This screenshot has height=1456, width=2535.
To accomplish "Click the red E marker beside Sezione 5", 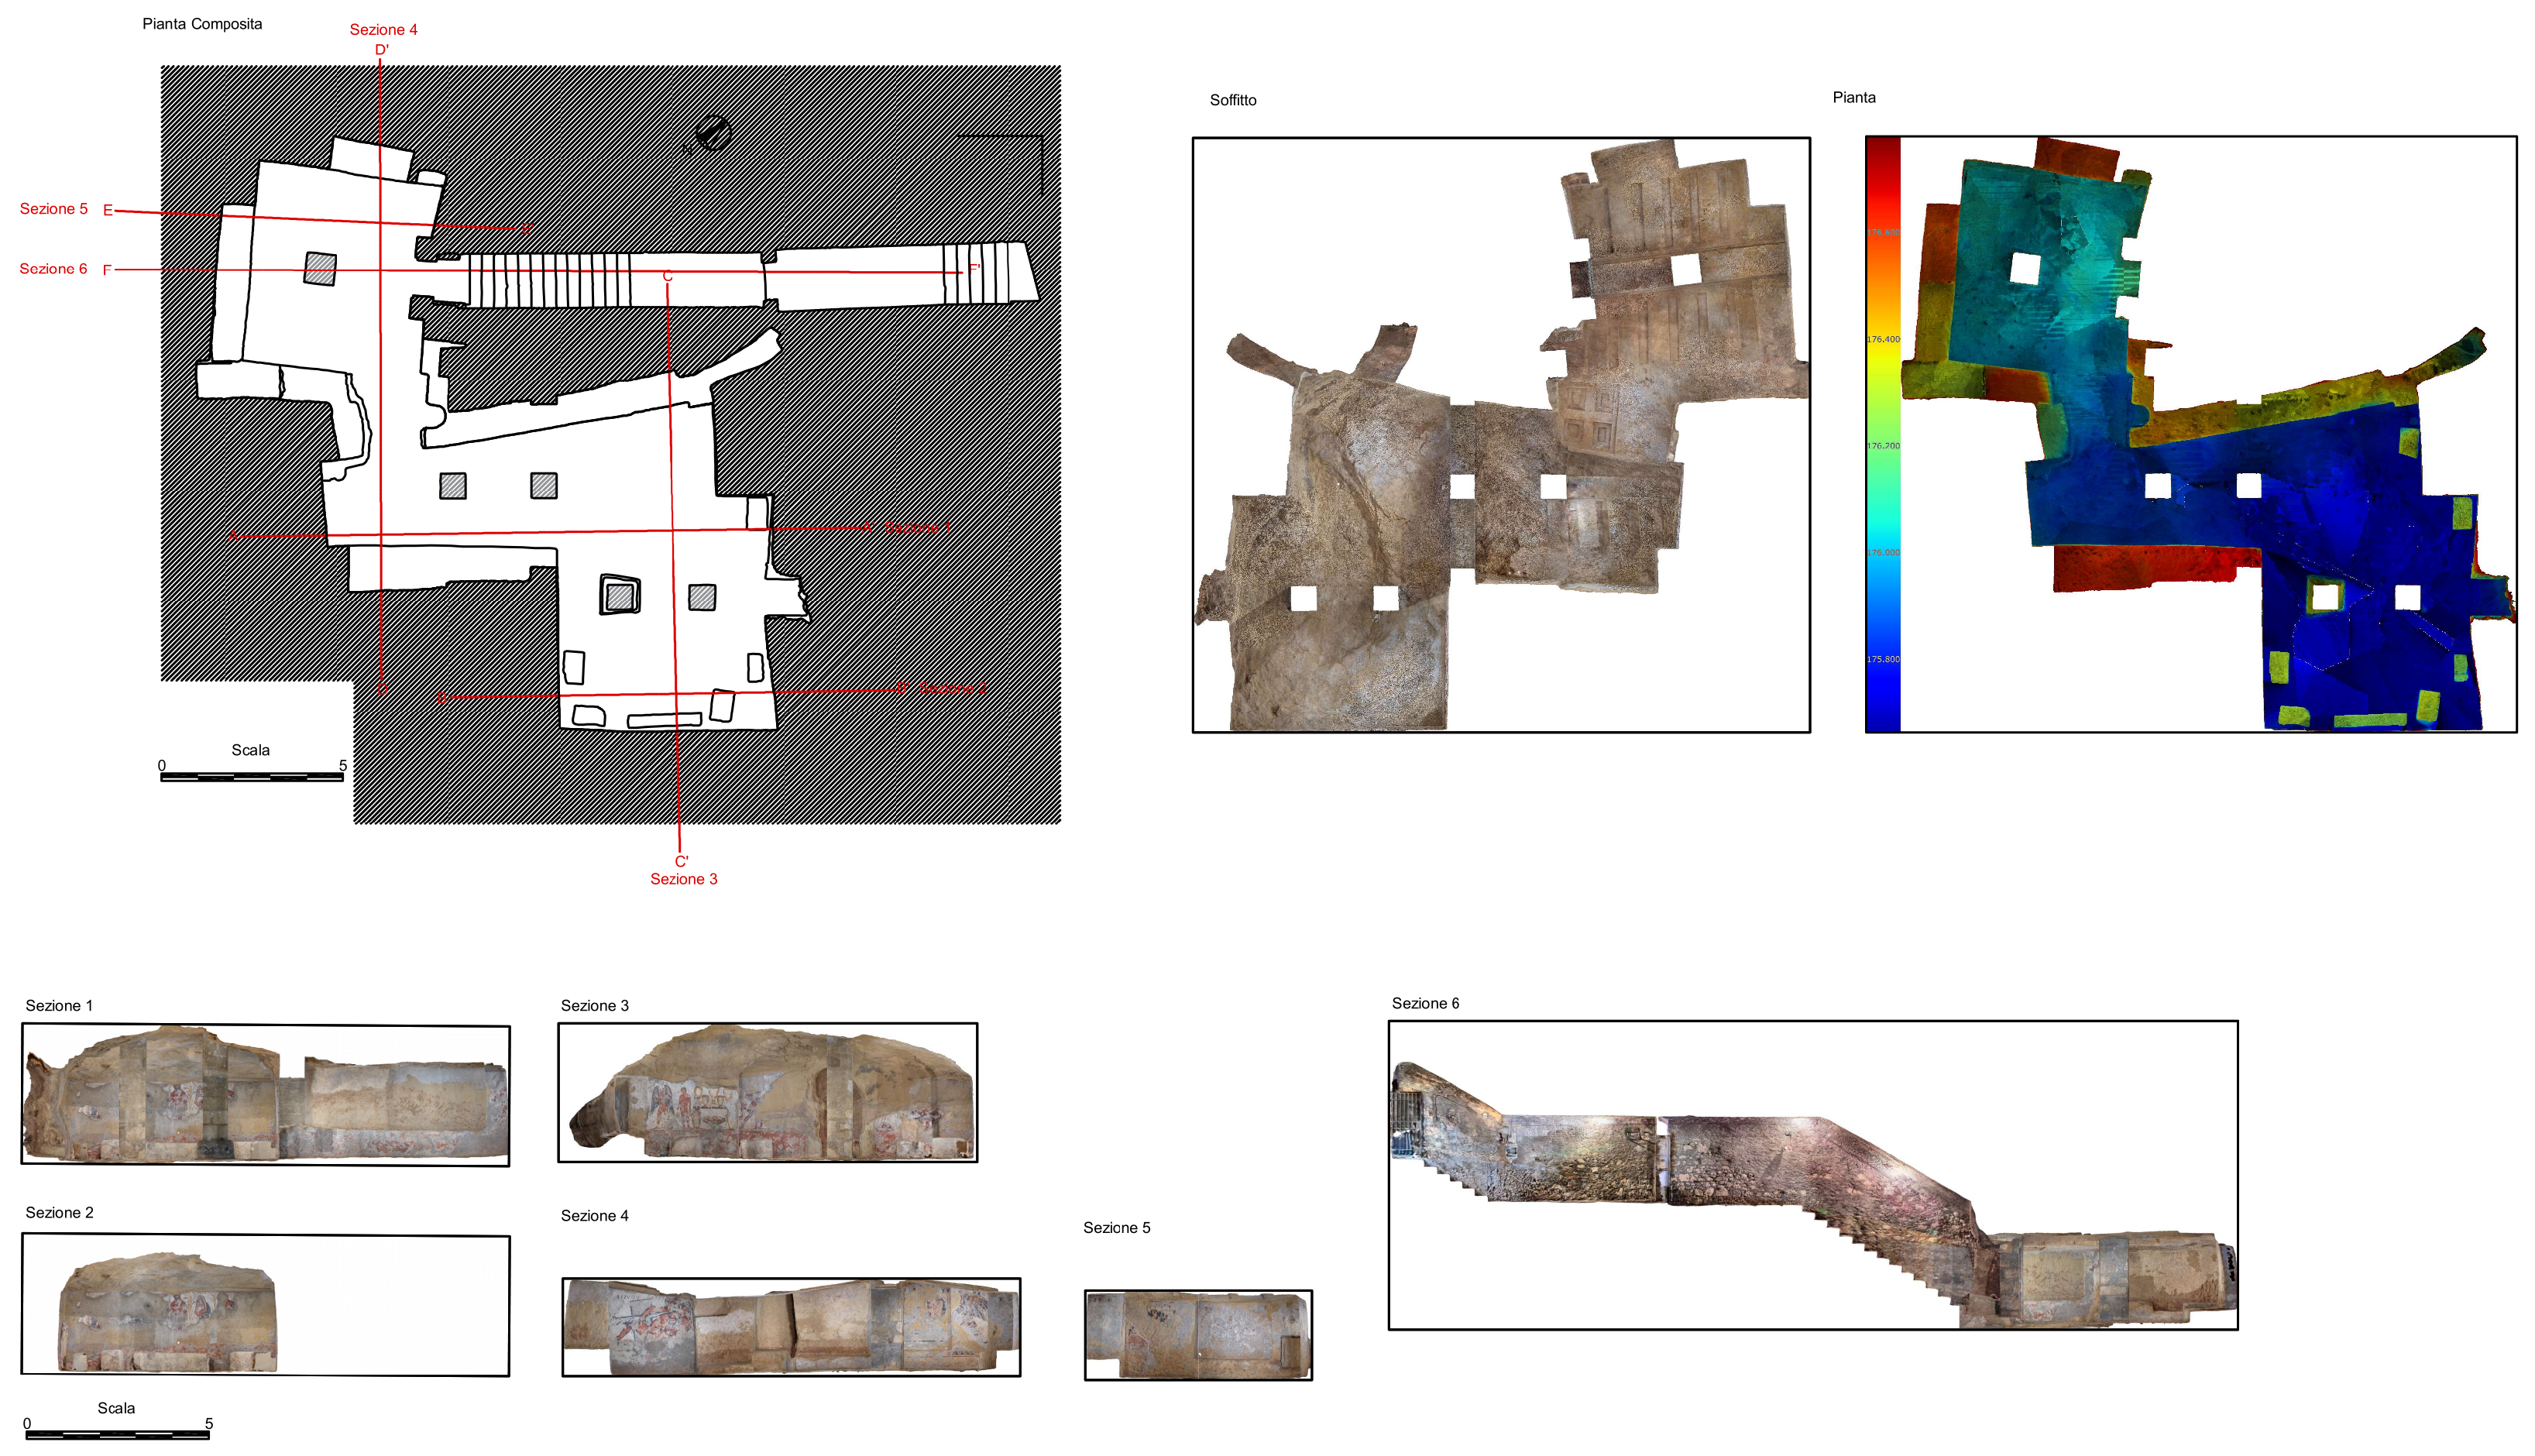I will [108, 210].
